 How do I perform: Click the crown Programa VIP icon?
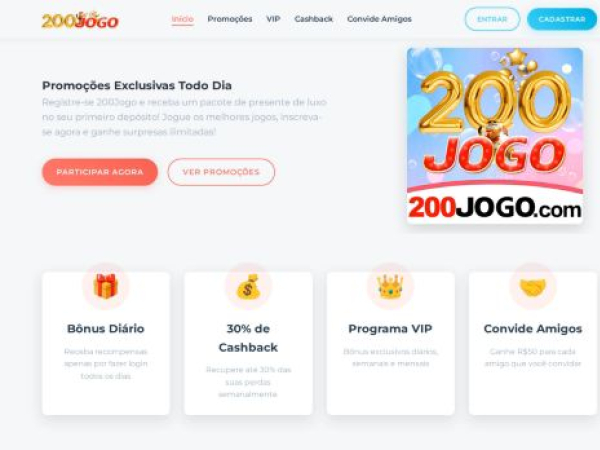coord(390,286)
